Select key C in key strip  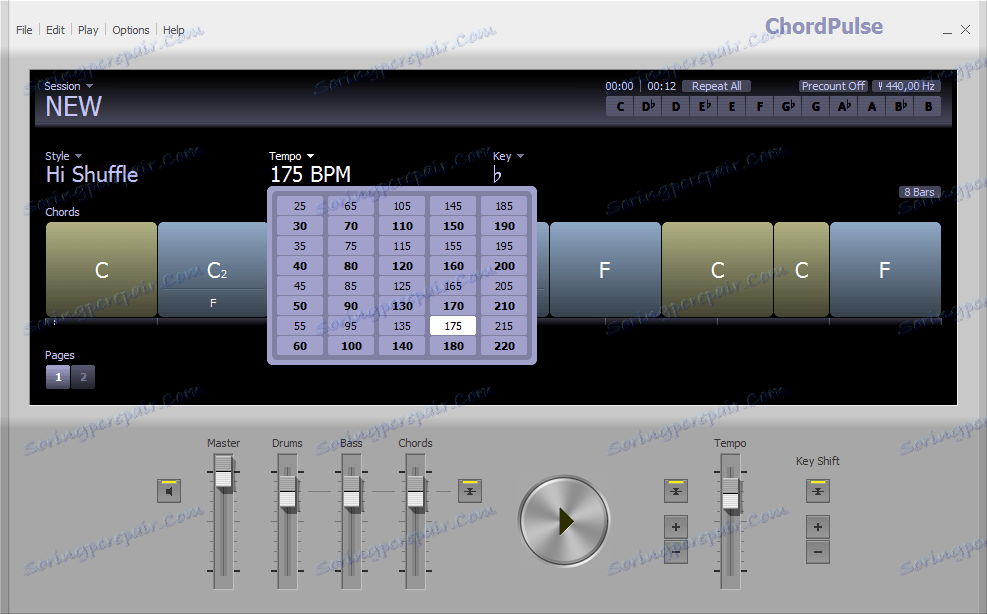(x=620, y=106)
